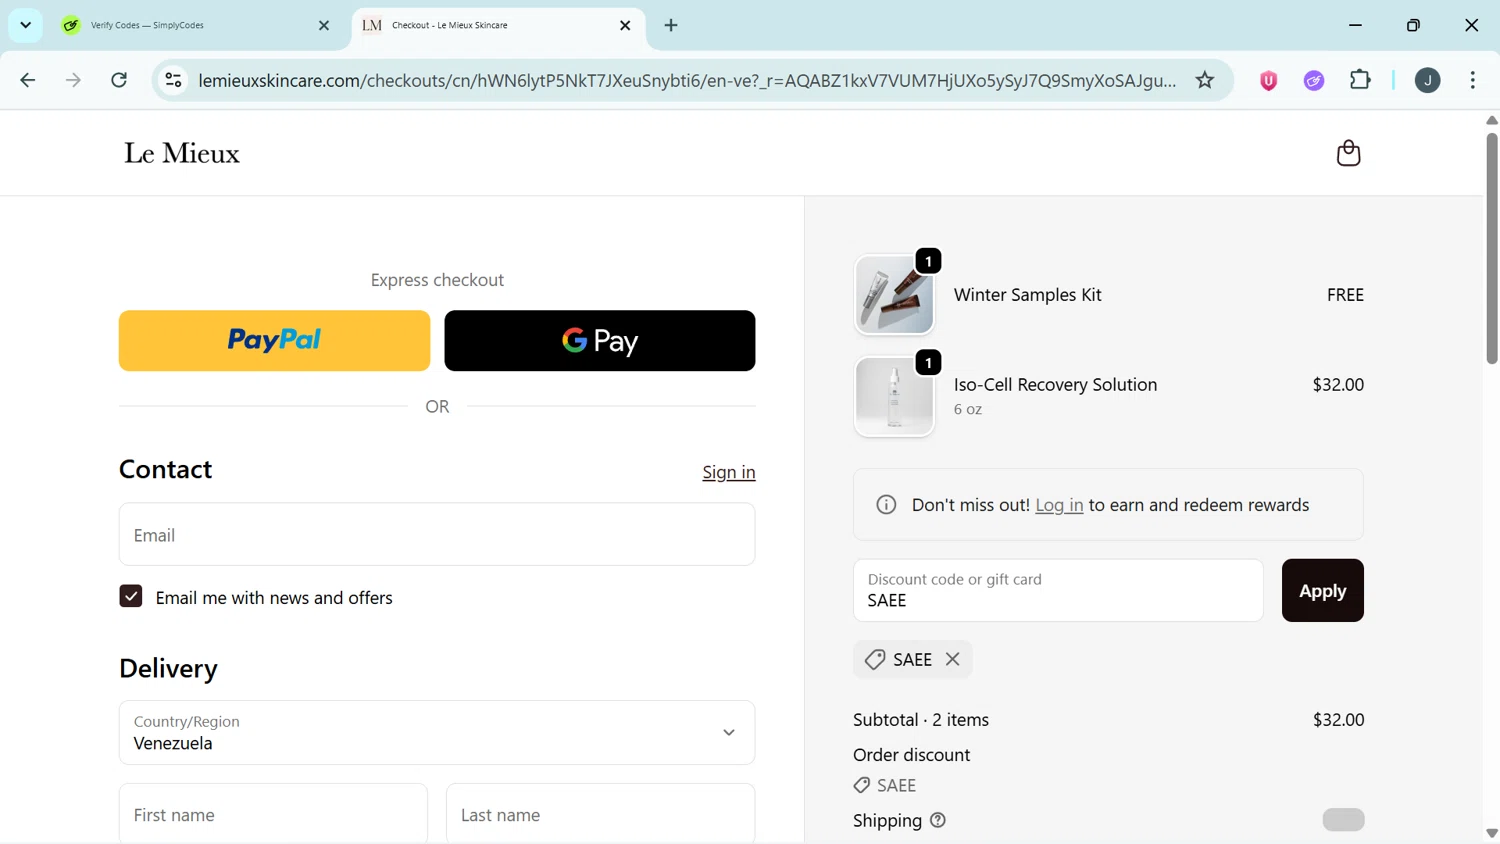Click the Subtotal 2 items text
The width and height of the screenshot is (1500, 844).
pos(921,720)
